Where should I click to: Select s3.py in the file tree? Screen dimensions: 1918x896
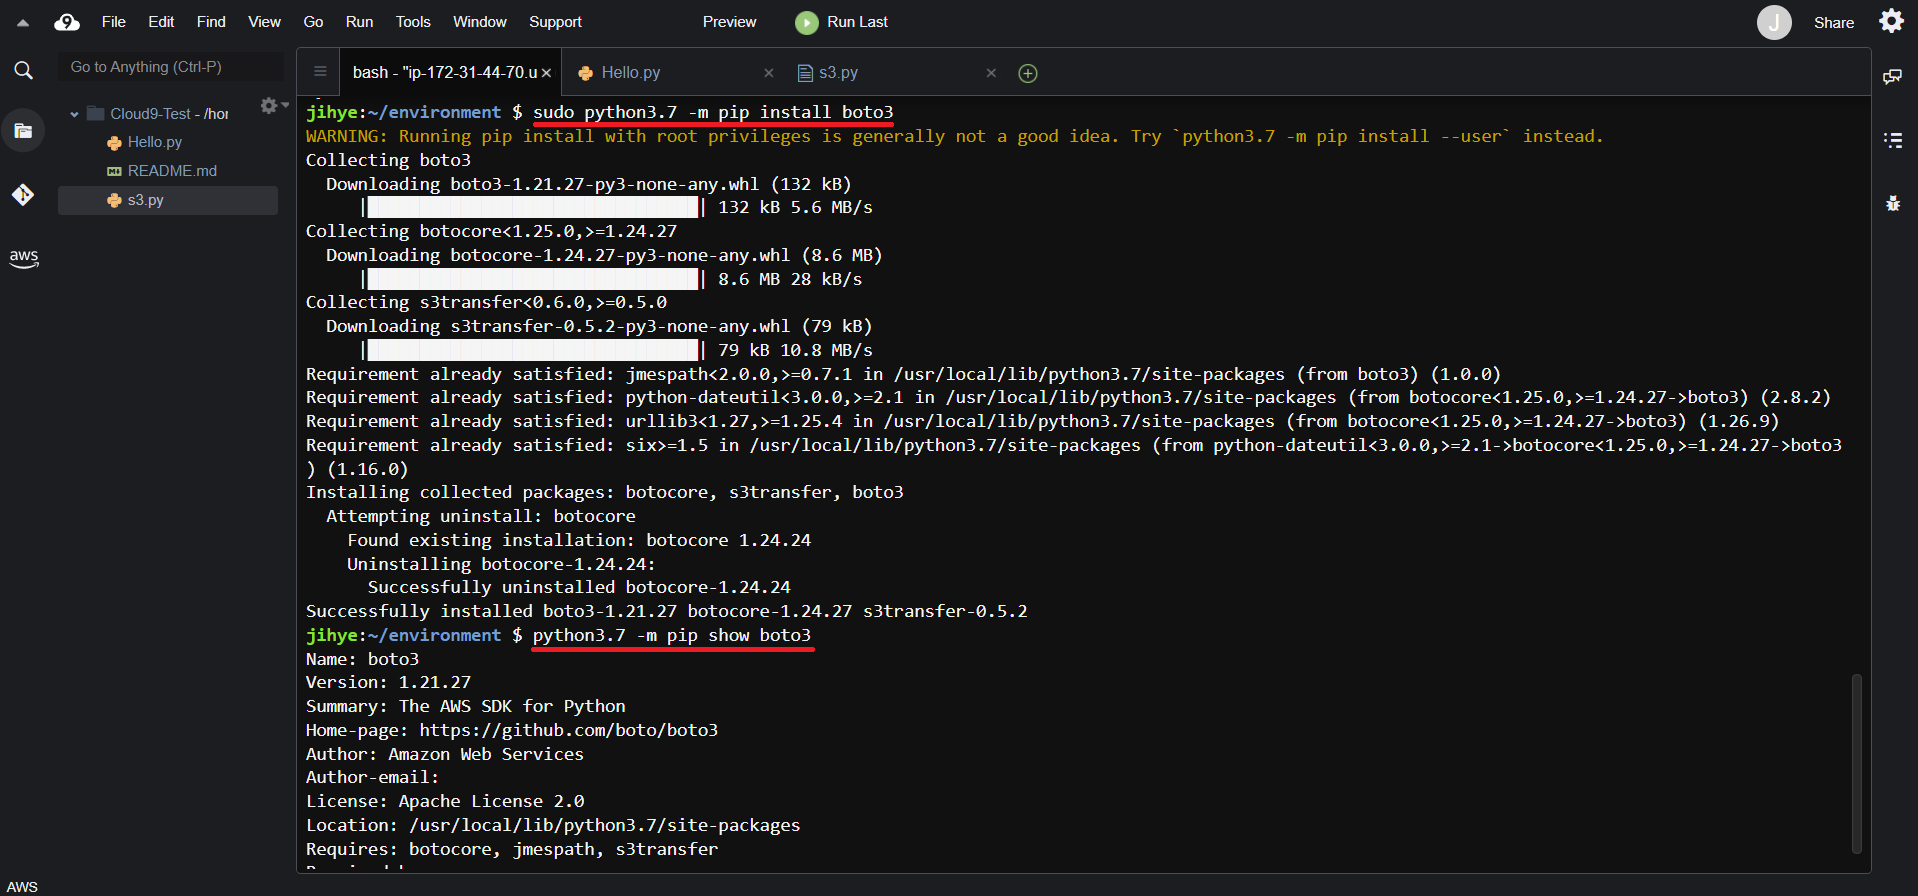(x=146, y=200)
